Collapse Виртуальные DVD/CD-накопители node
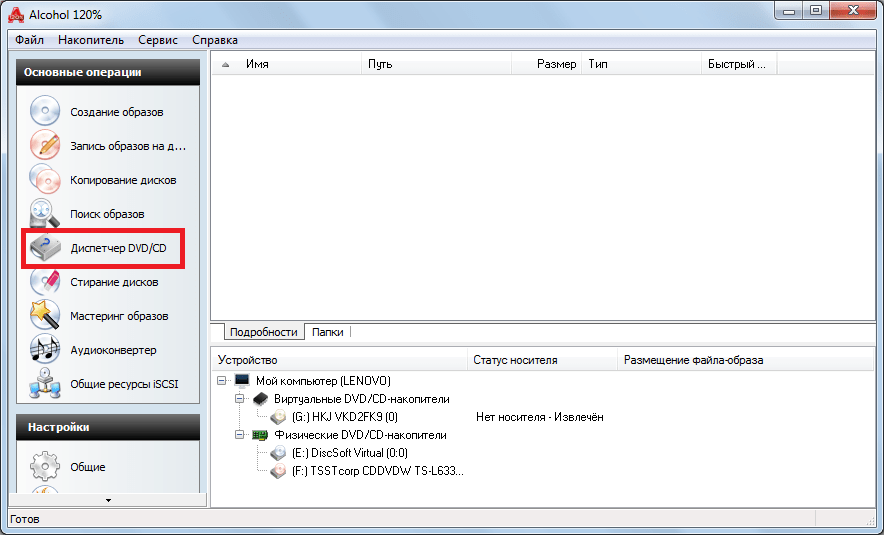Viewport: 884px width, 535px height. (240, 399)
